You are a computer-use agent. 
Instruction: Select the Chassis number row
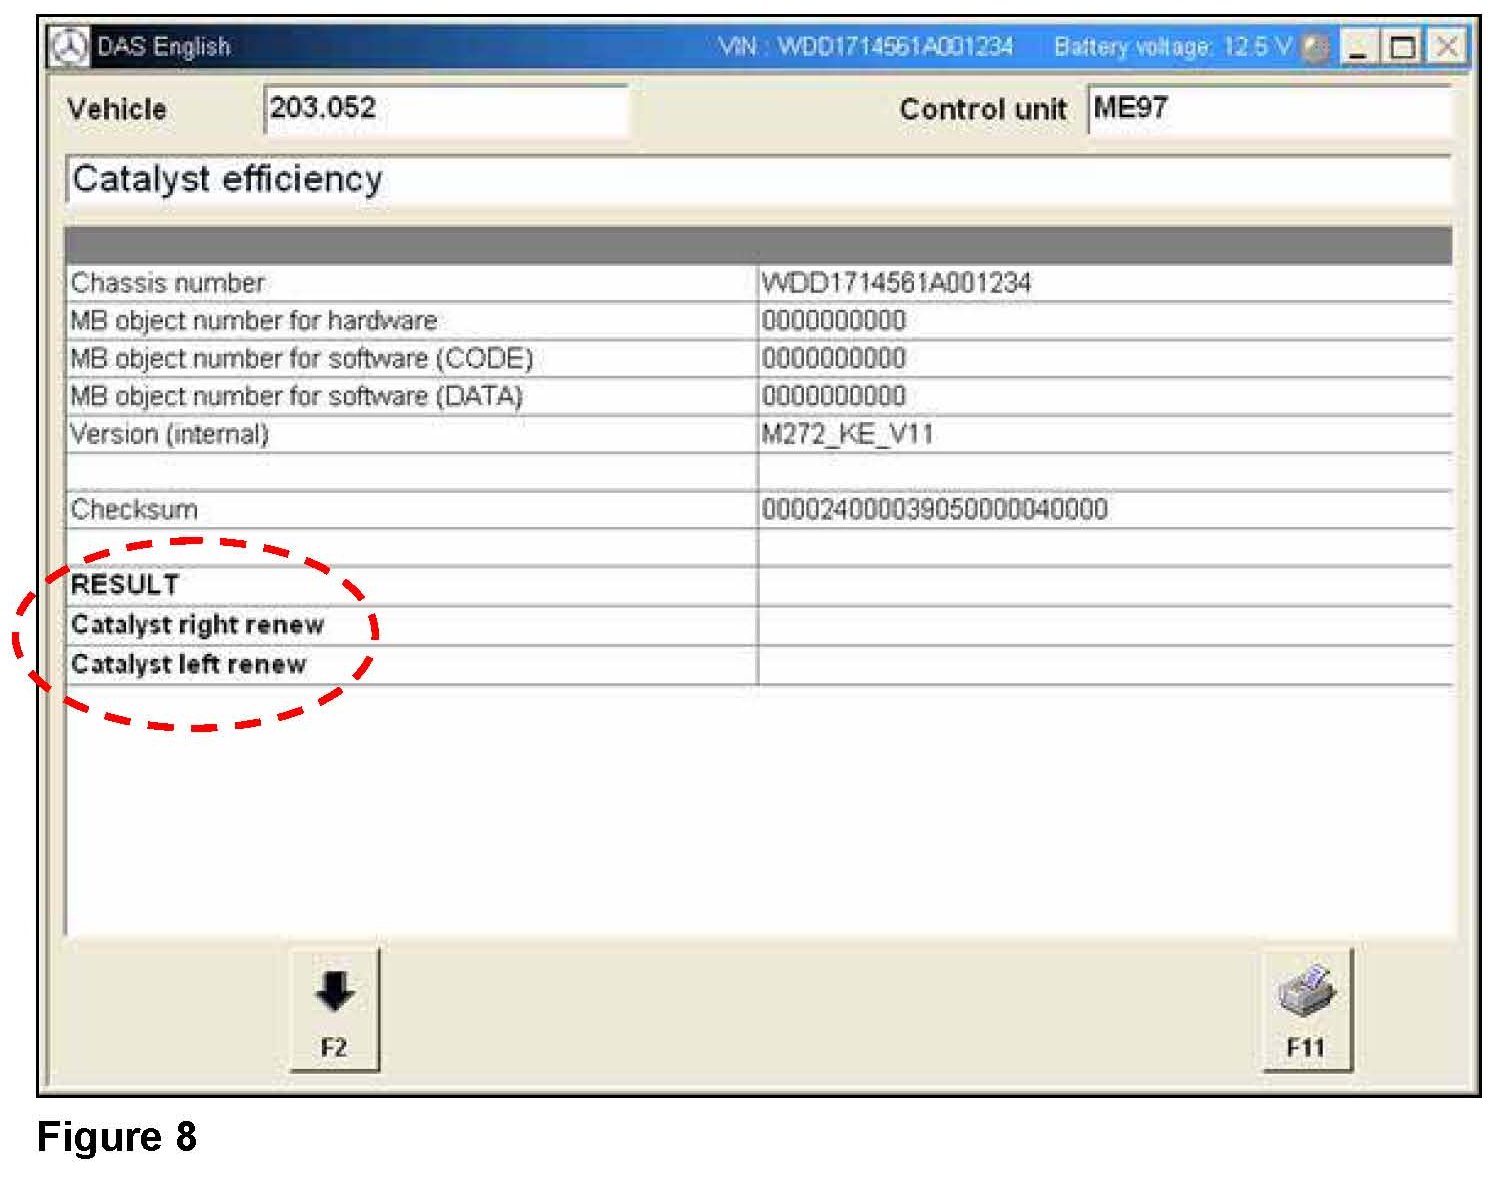759,283
